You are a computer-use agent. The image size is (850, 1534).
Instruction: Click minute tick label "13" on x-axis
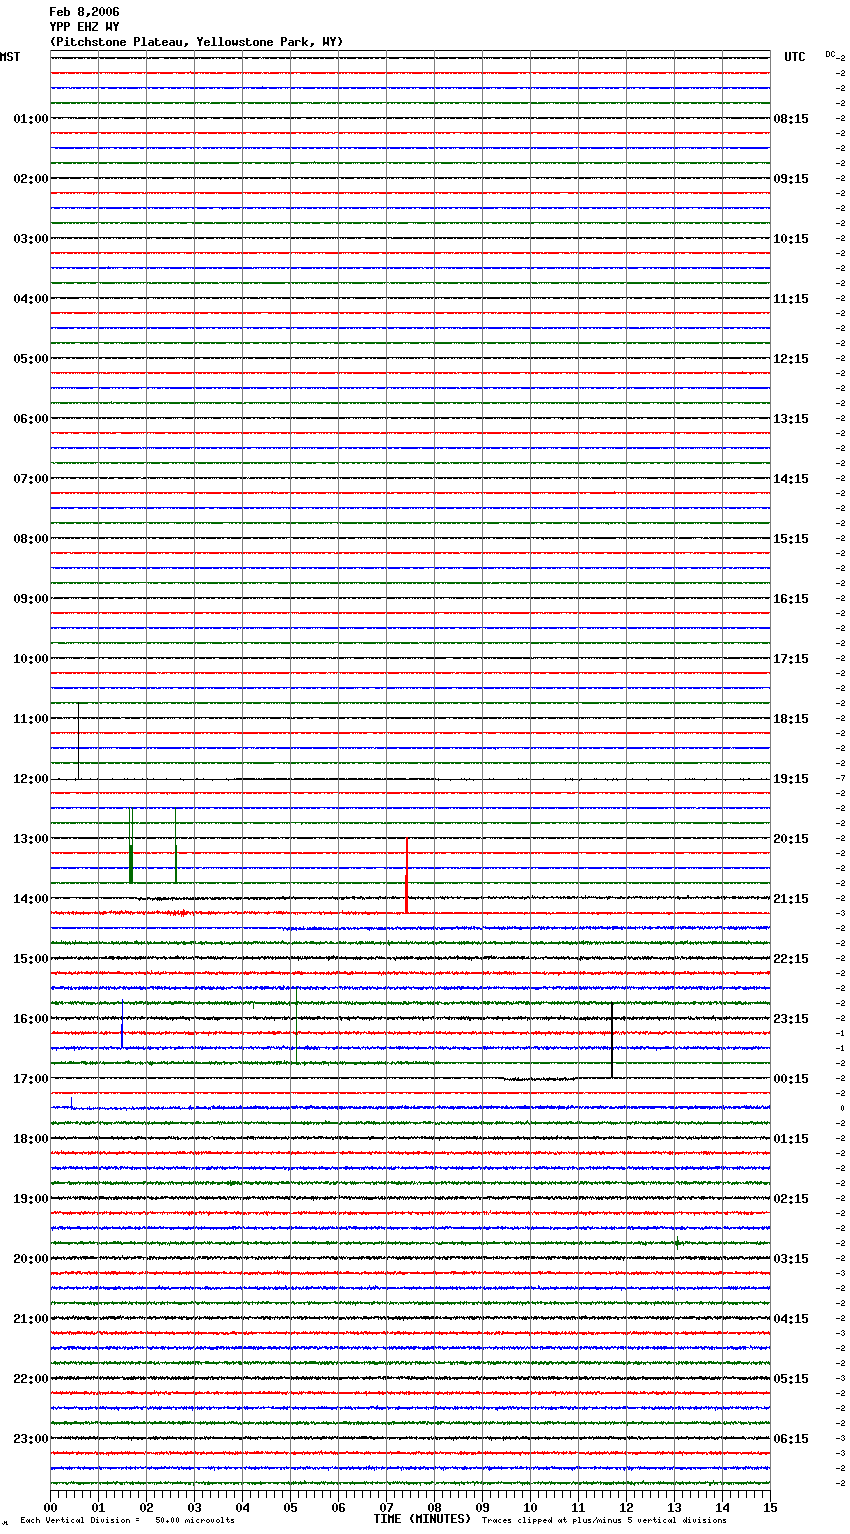pos(674,1507)
